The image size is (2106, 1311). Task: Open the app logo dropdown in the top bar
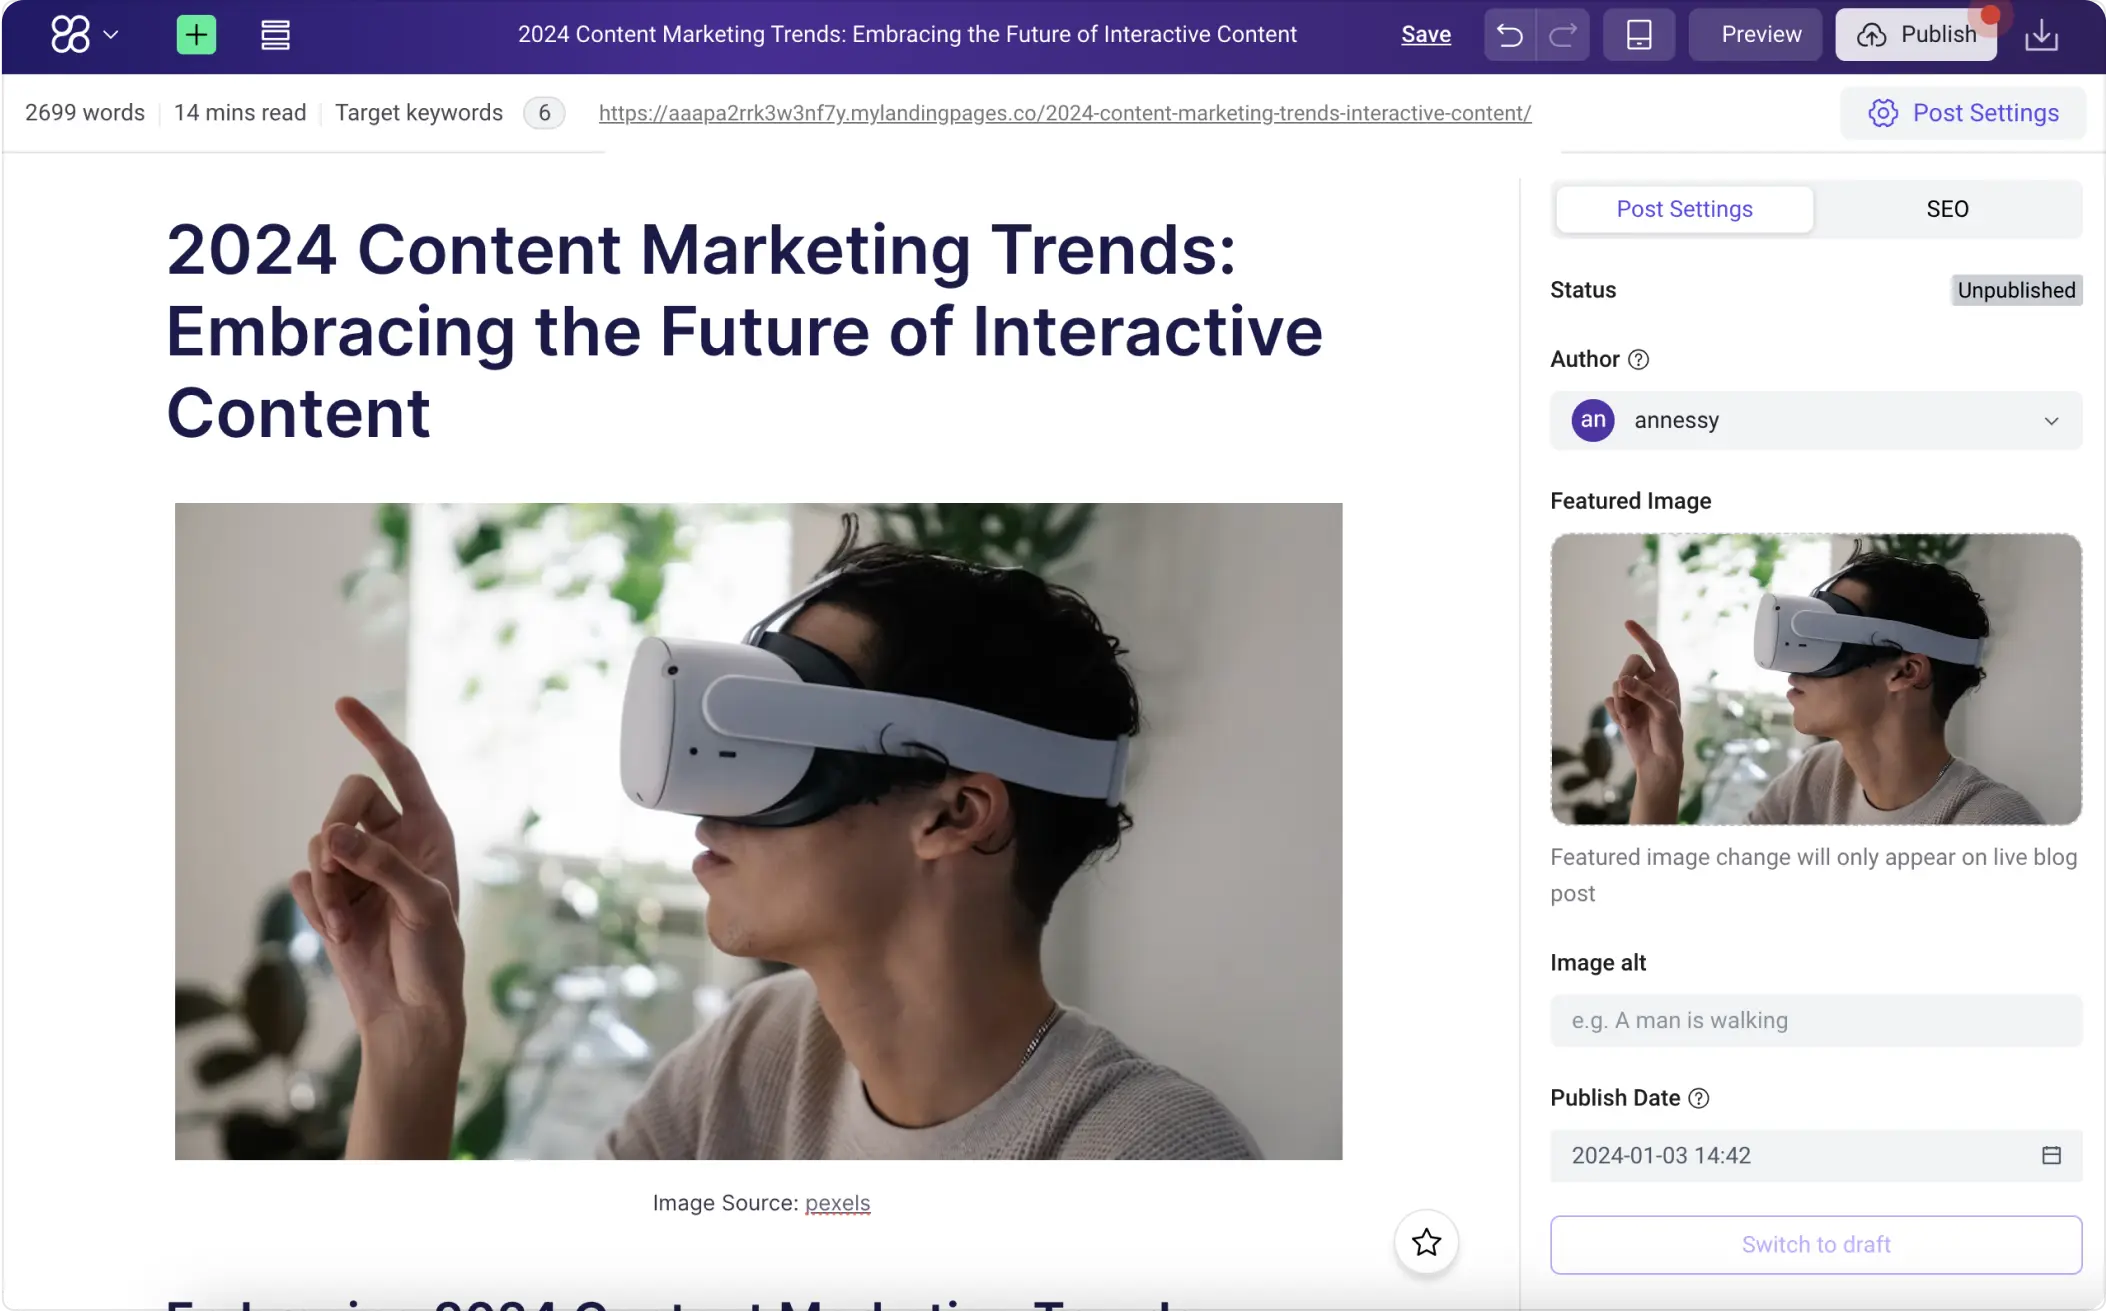click(84, 34)
